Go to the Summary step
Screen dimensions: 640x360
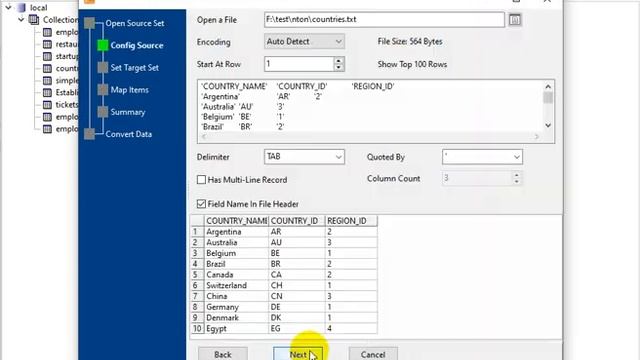(128, 112)
